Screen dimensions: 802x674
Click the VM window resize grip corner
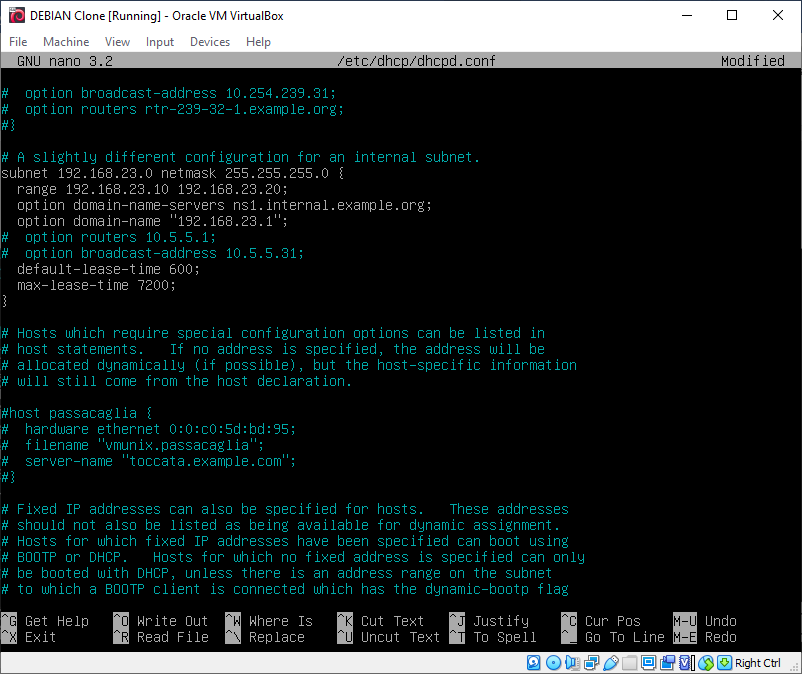pyautogui.click(x=796, y=668)
